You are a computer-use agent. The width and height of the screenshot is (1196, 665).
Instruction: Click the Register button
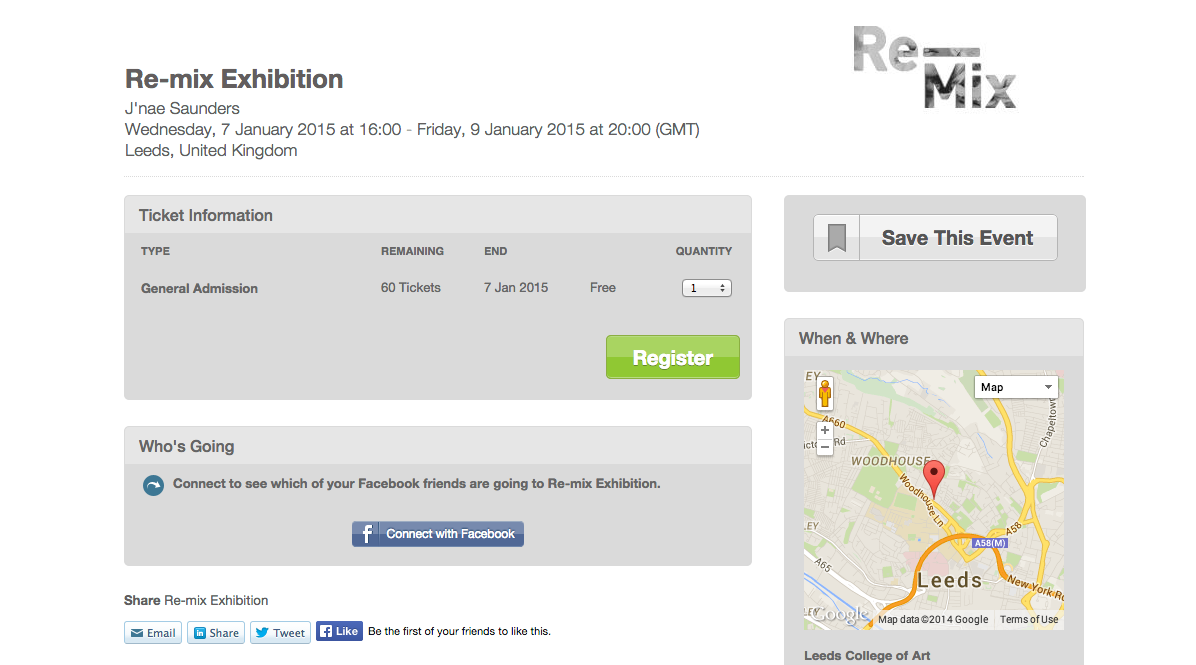pyautogui.click(x=673, y=357)
